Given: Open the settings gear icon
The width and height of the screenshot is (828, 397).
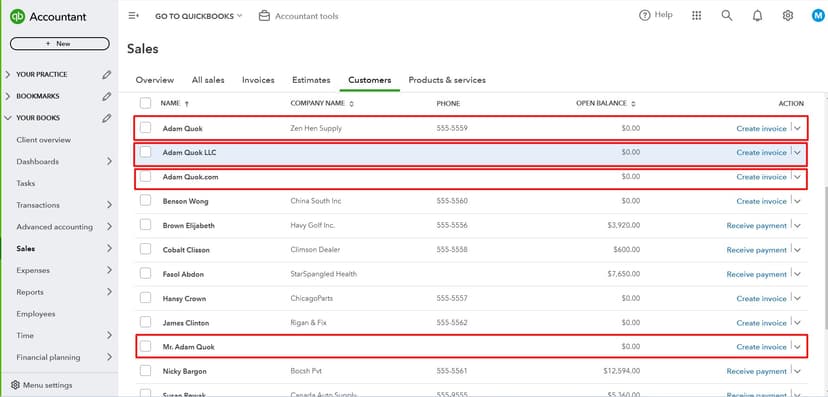Looking at the screenshot, I should point(787,16).
